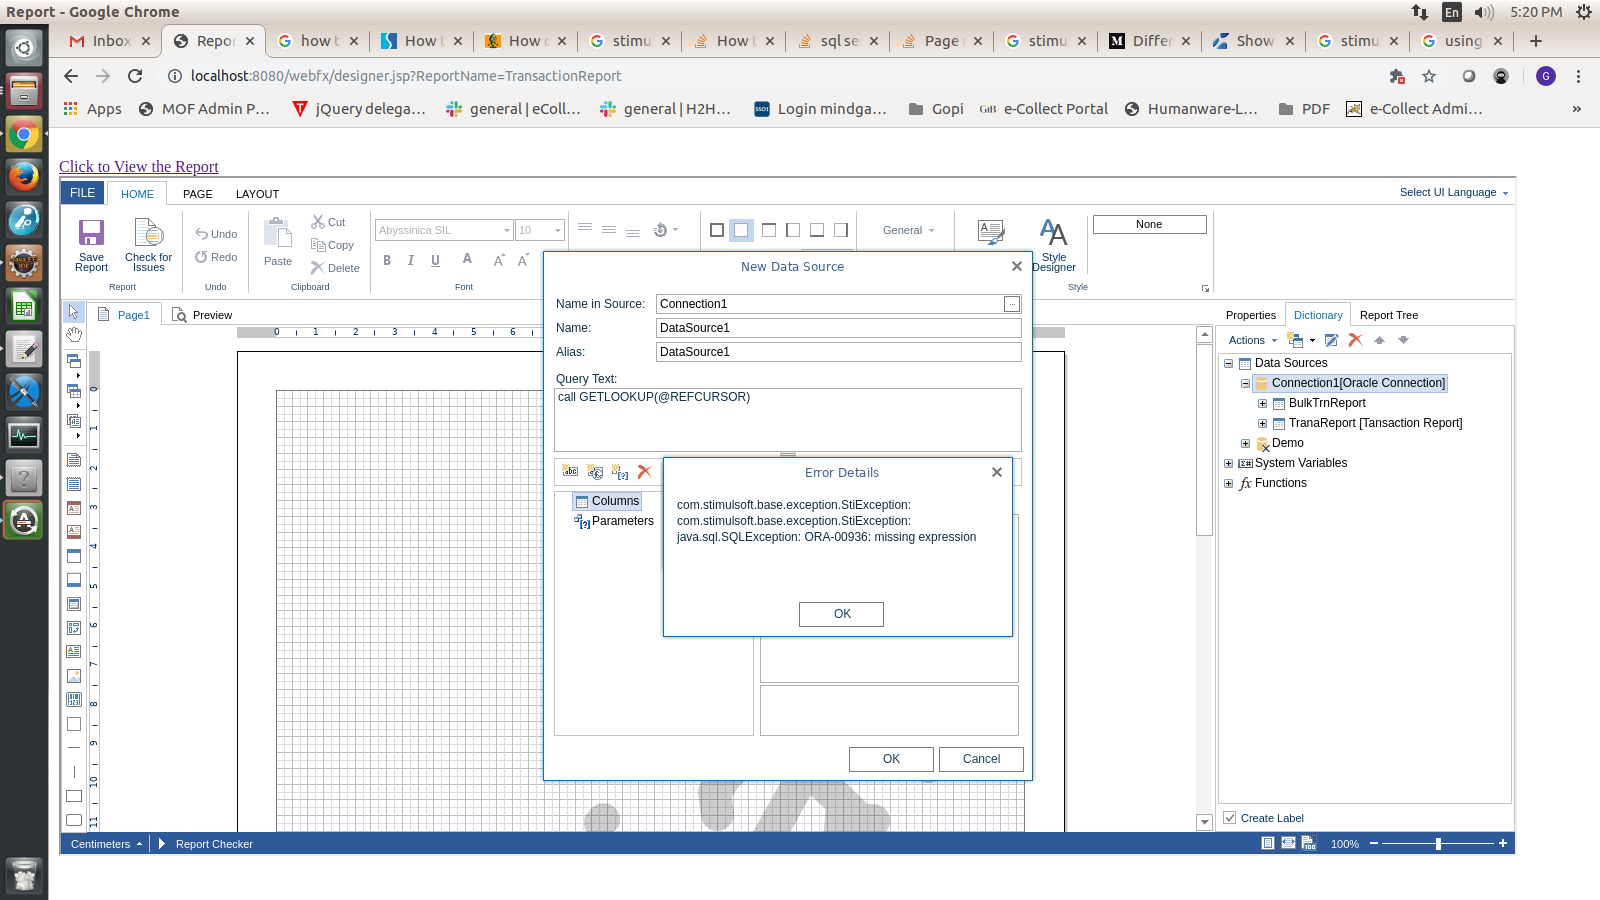This screenshot has width=1600, height=900.
Task: Open the Actions dropdown in Dictionary
Action: click(1253, 340)
